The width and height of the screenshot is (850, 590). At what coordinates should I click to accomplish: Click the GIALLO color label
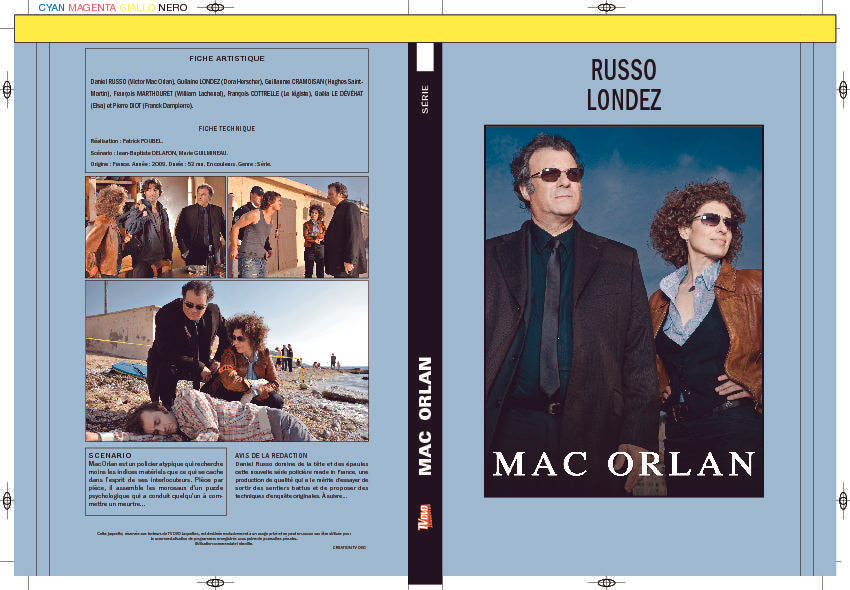point(137,8)
